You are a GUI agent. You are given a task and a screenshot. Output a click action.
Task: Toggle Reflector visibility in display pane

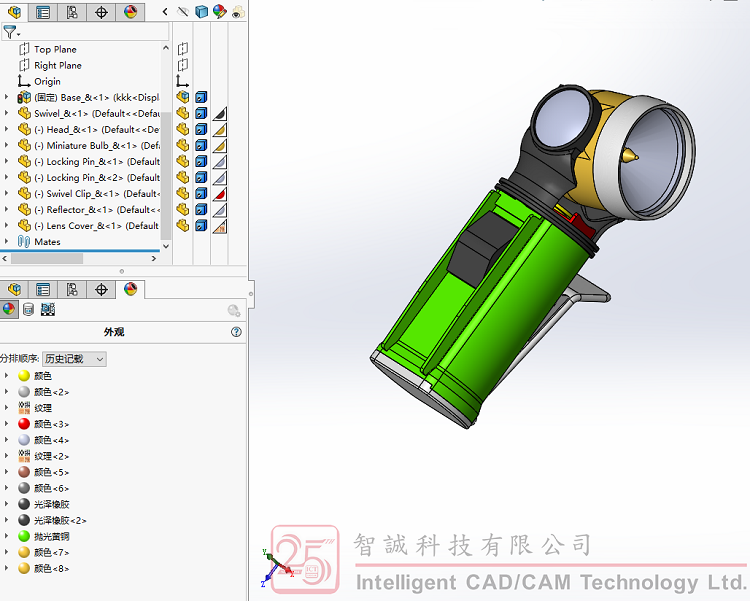tap(183, 210)
